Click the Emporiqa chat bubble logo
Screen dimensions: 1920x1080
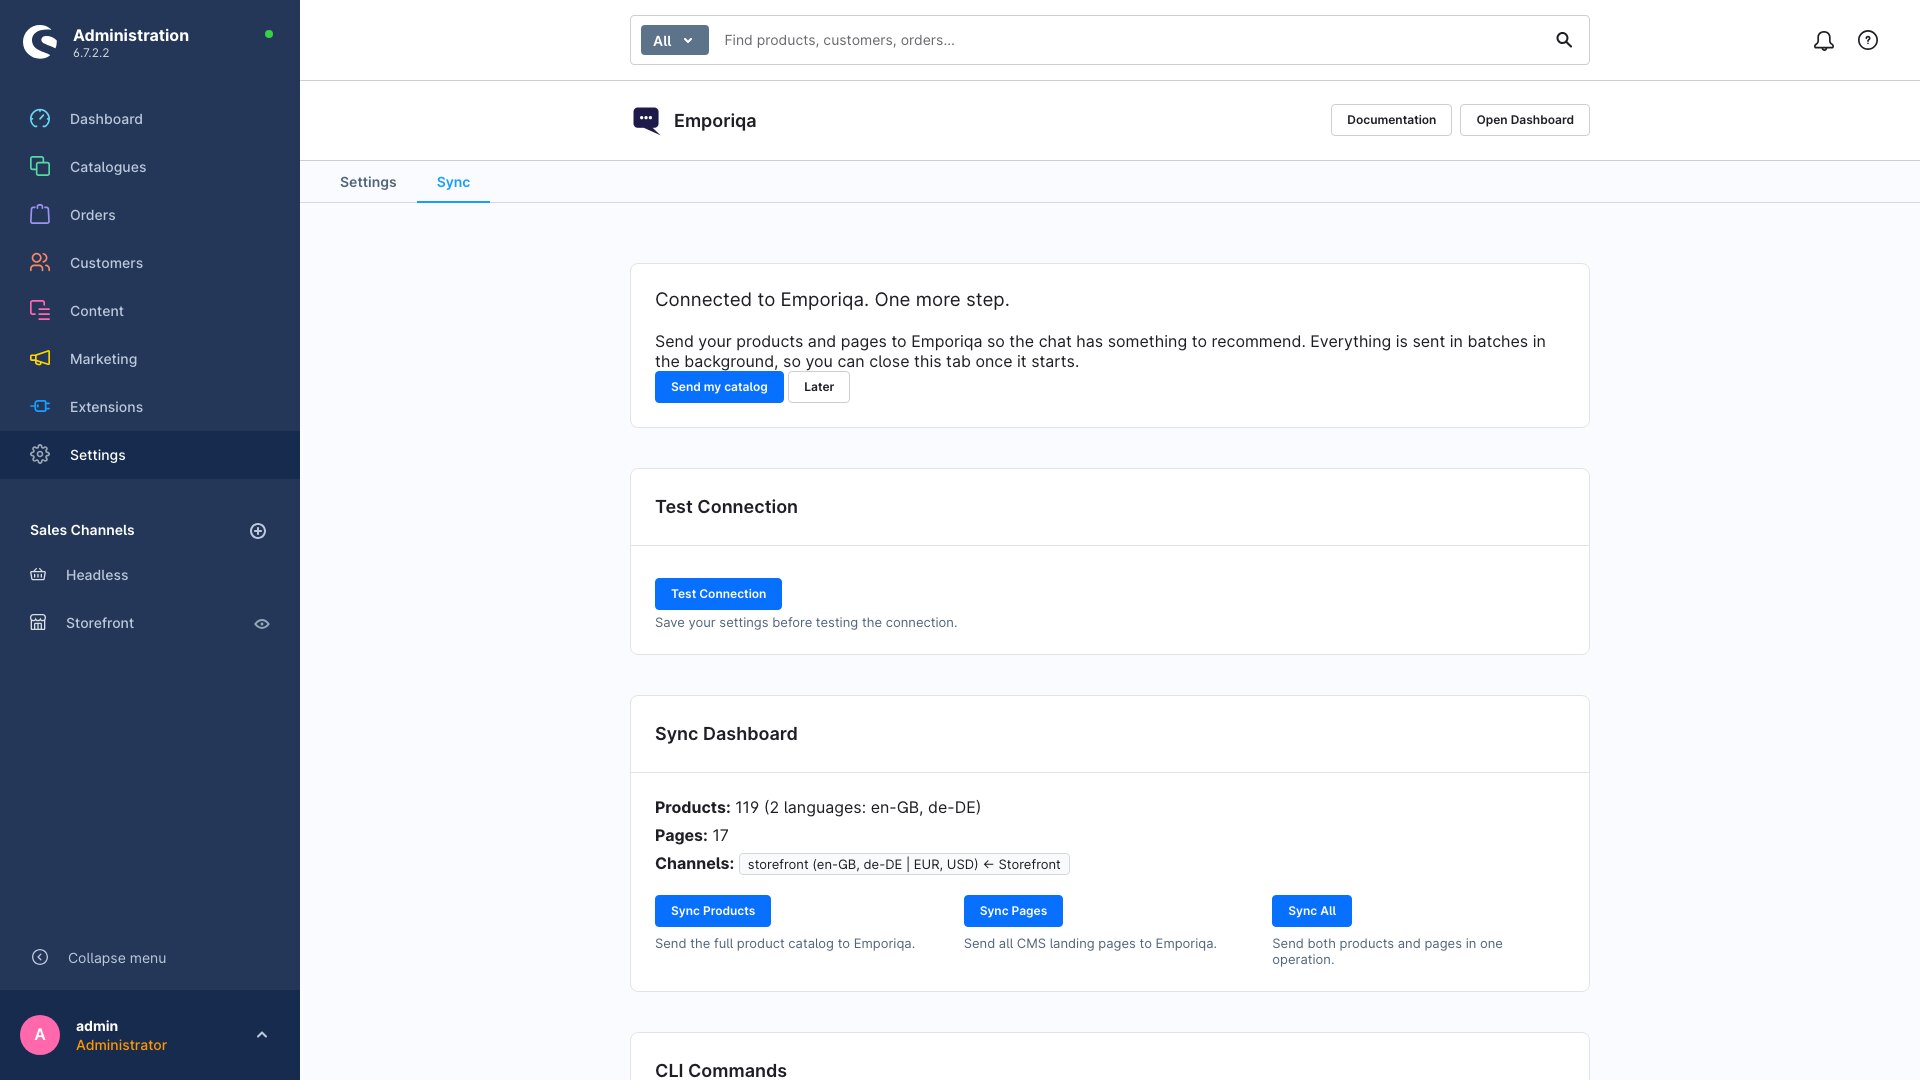[x=647, y=120]
